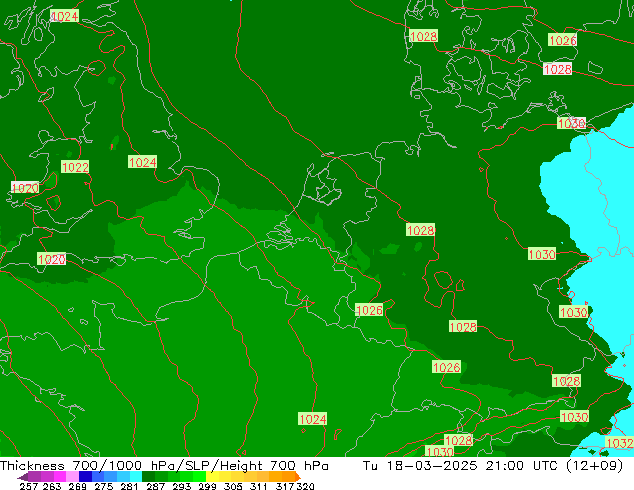Select the navy blue legend swatch
The width and height of the screenshot is (634, 490).
pos(85,476)
